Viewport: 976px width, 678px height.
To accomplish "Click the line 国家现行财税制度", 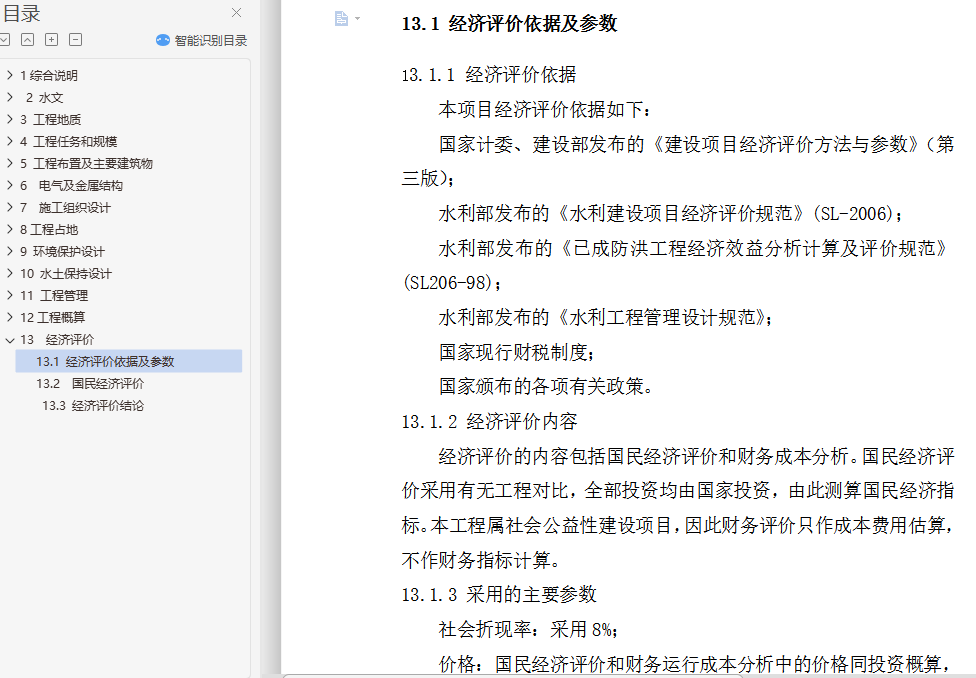I will pos(517,352).
